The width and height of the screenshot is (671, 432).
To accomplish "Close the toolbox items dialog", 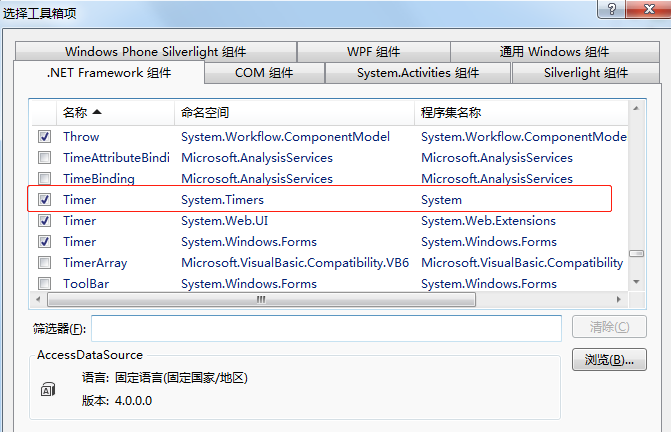I will [649, 9].
